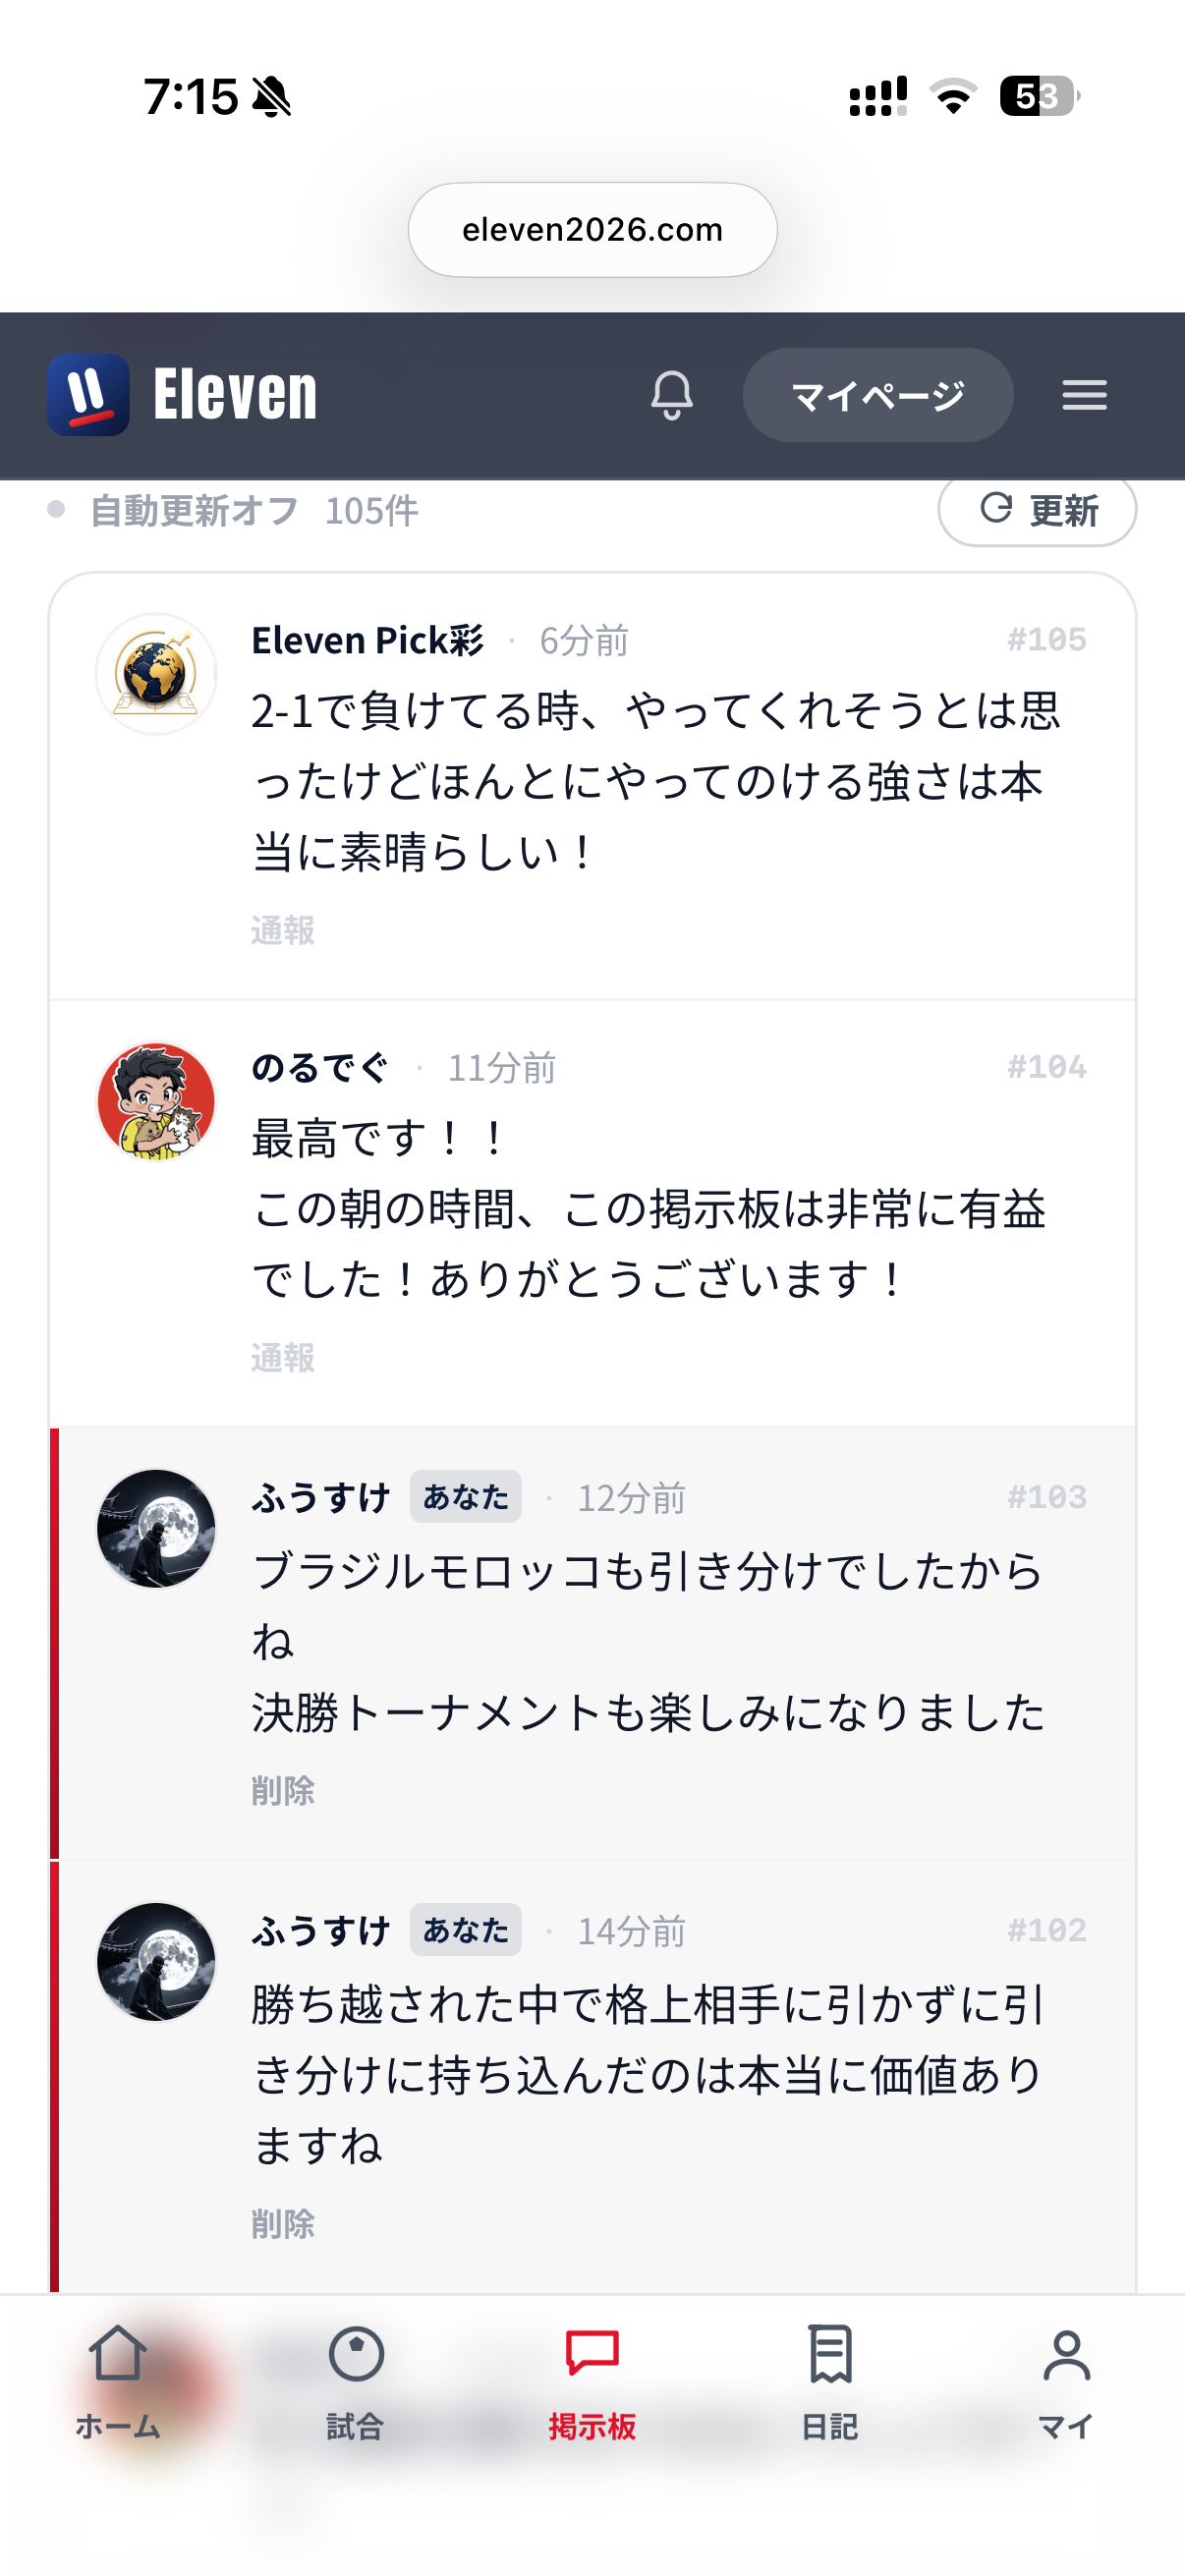Report post #105 via 通報
The image size is (1185, 2576).
(283, 931)
